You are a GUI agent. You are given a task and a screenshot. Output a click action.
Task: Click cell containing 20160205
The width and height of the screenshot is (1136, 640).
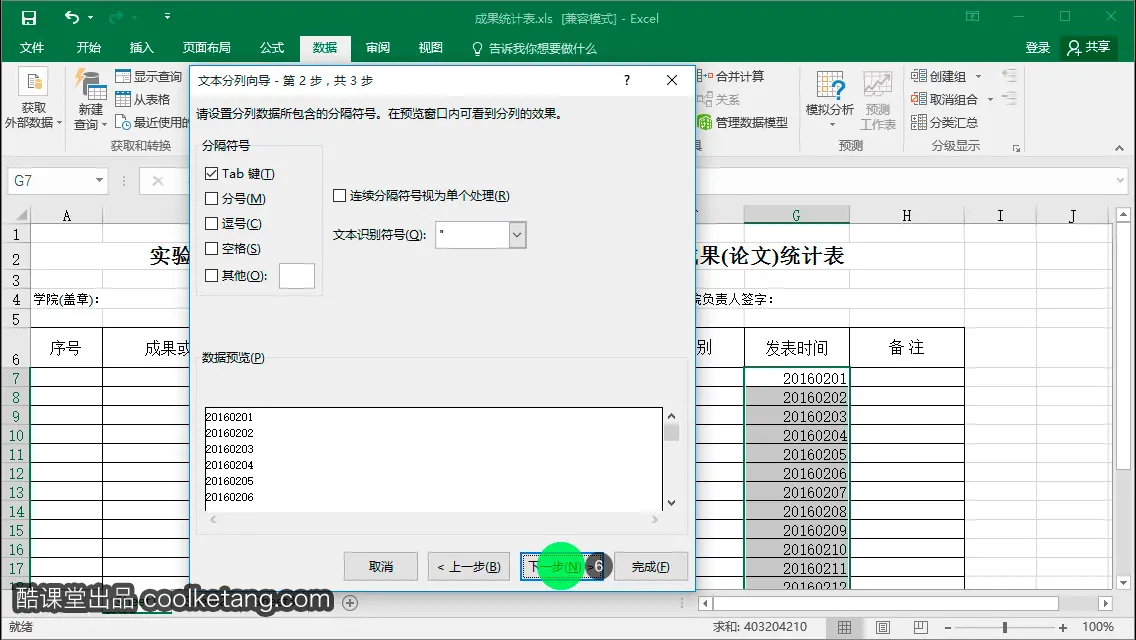pyautogui.click(x=797, y=454)
